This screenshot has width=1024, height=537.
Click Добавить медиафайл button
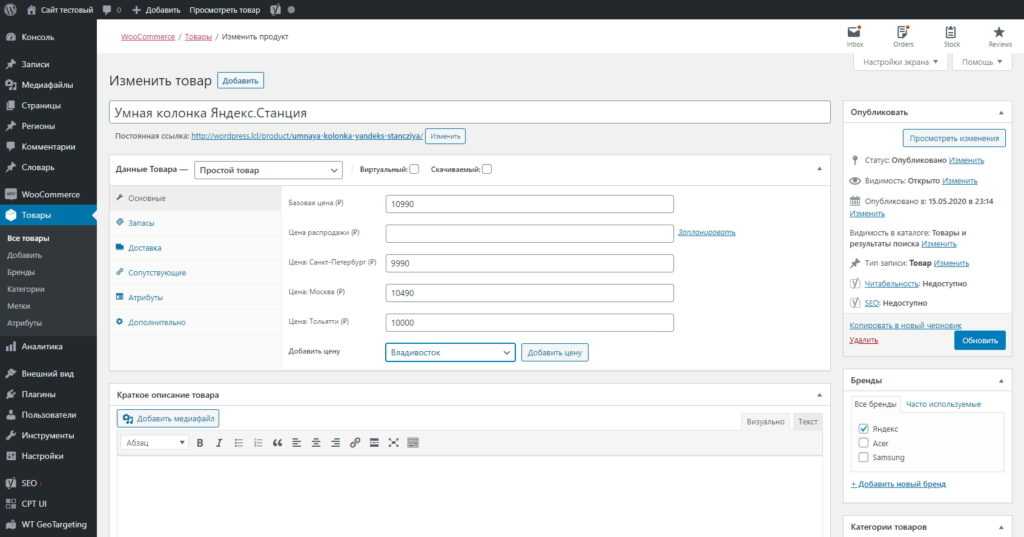(168, 419)
